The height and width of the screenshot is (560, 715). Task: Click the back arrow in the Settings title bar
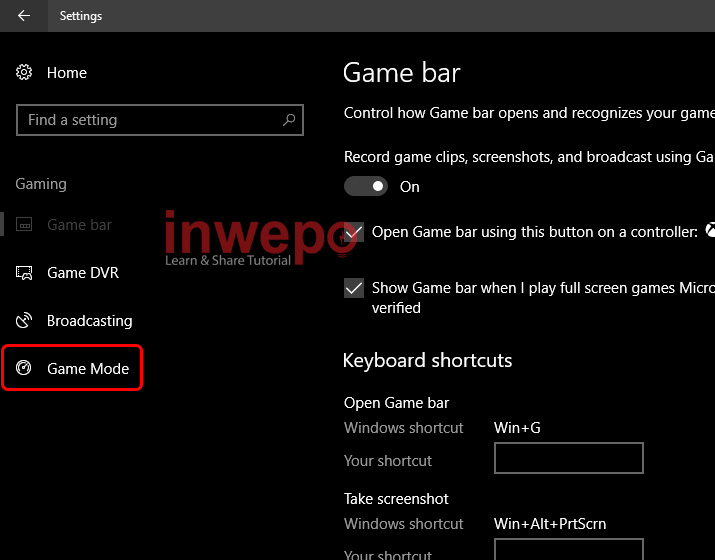click(x=24, y=16)
